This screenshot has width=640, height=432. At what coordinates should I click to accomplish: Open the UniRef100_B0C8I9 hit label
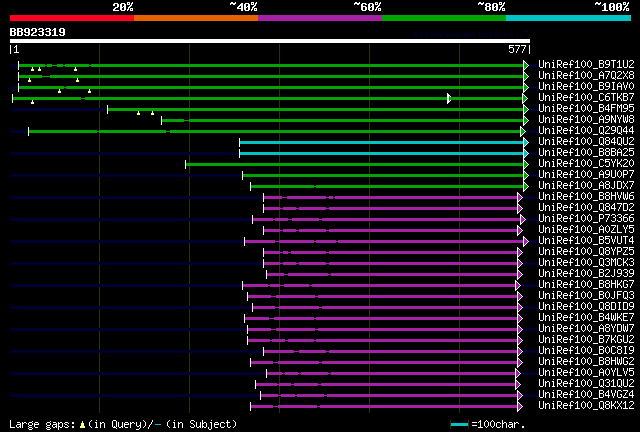[x=586, y=351]
